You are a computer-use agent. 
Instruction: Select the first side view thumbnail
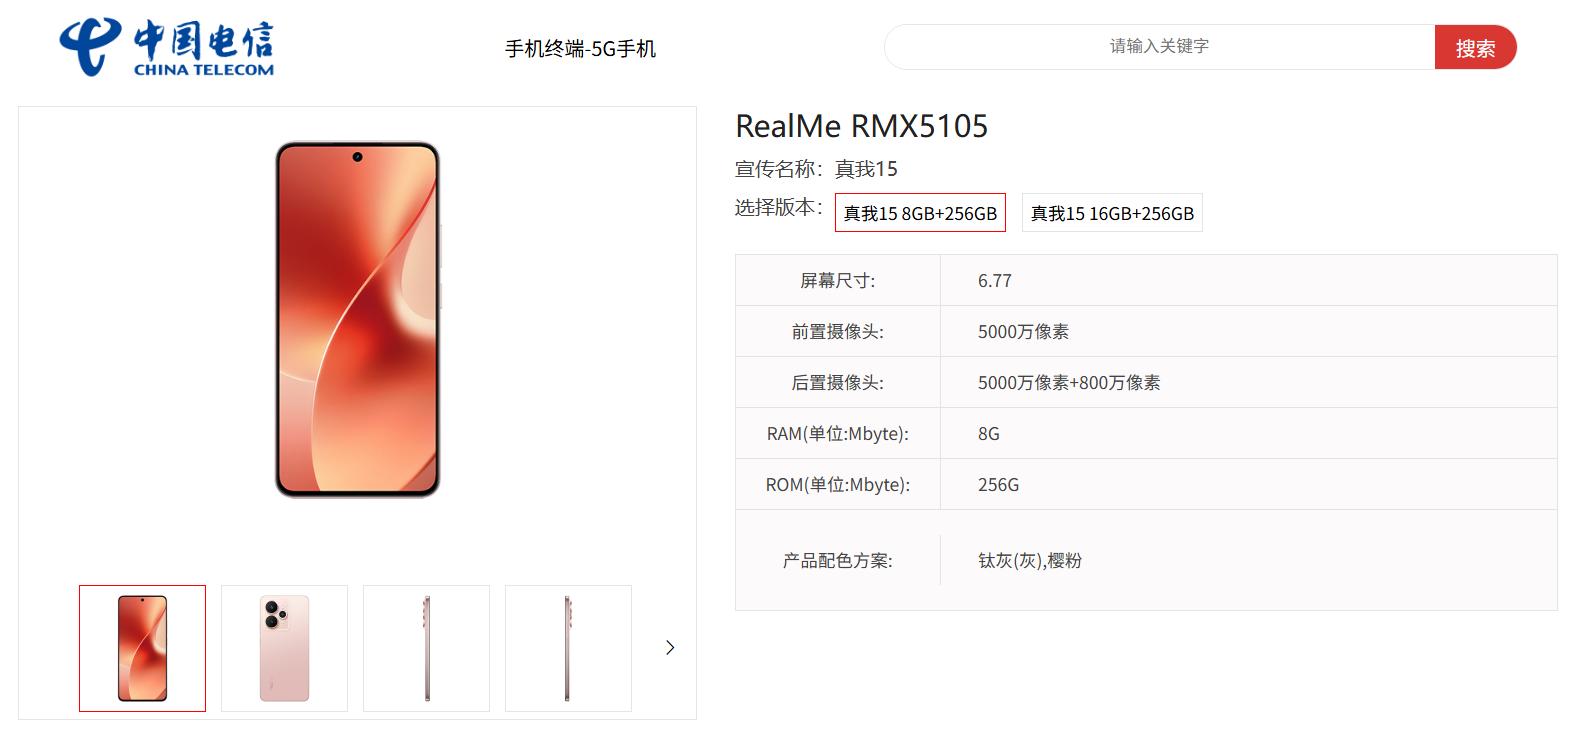coord(426,648)
